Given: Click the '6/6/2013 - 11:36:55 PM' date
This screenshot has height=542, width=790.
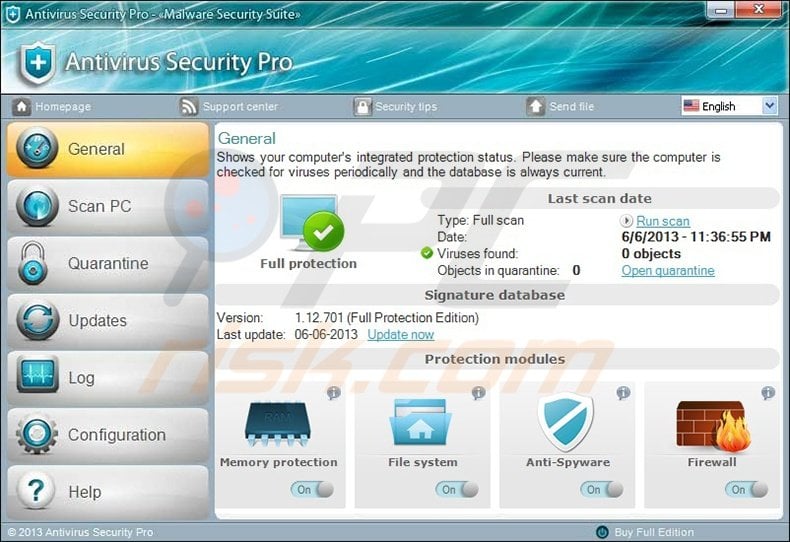Looking at the screenshot, I should tap(696, 237).
